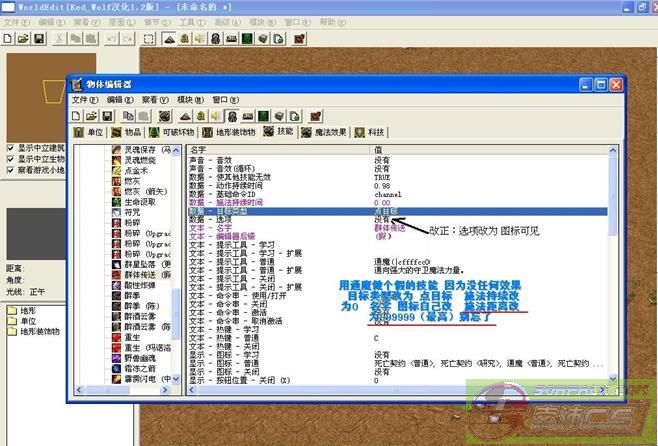Expand the 单位 folder in the tree

(10, 321)
